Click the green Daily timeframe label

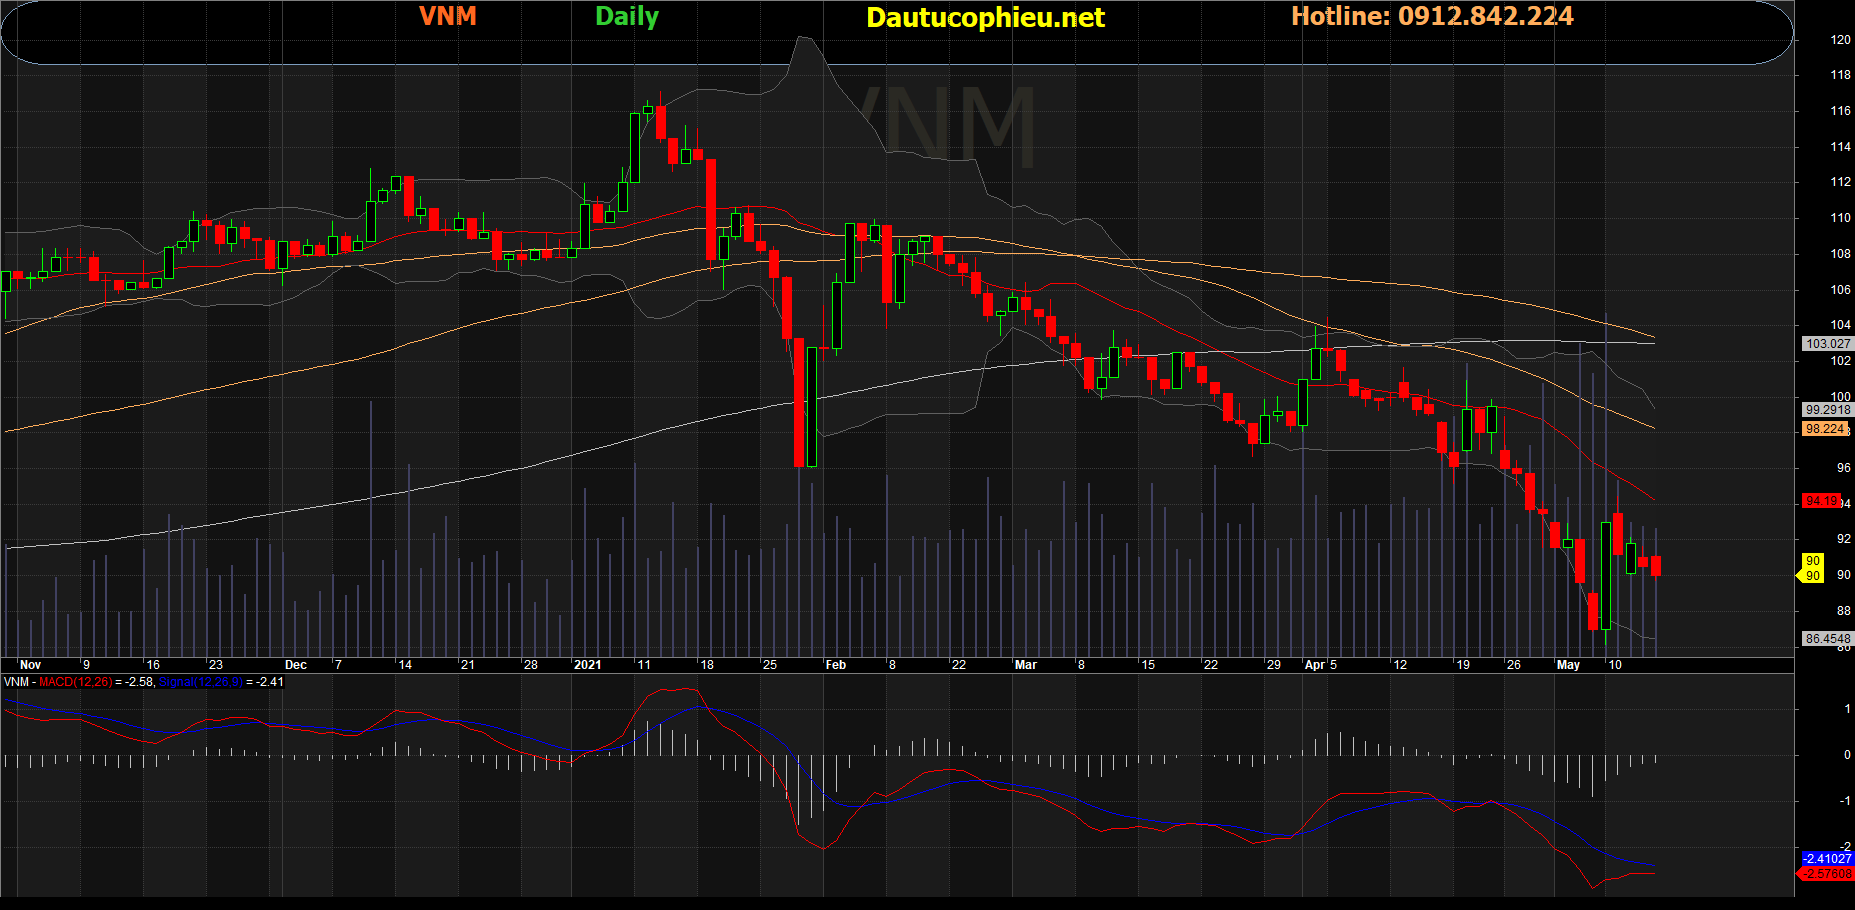627,17
